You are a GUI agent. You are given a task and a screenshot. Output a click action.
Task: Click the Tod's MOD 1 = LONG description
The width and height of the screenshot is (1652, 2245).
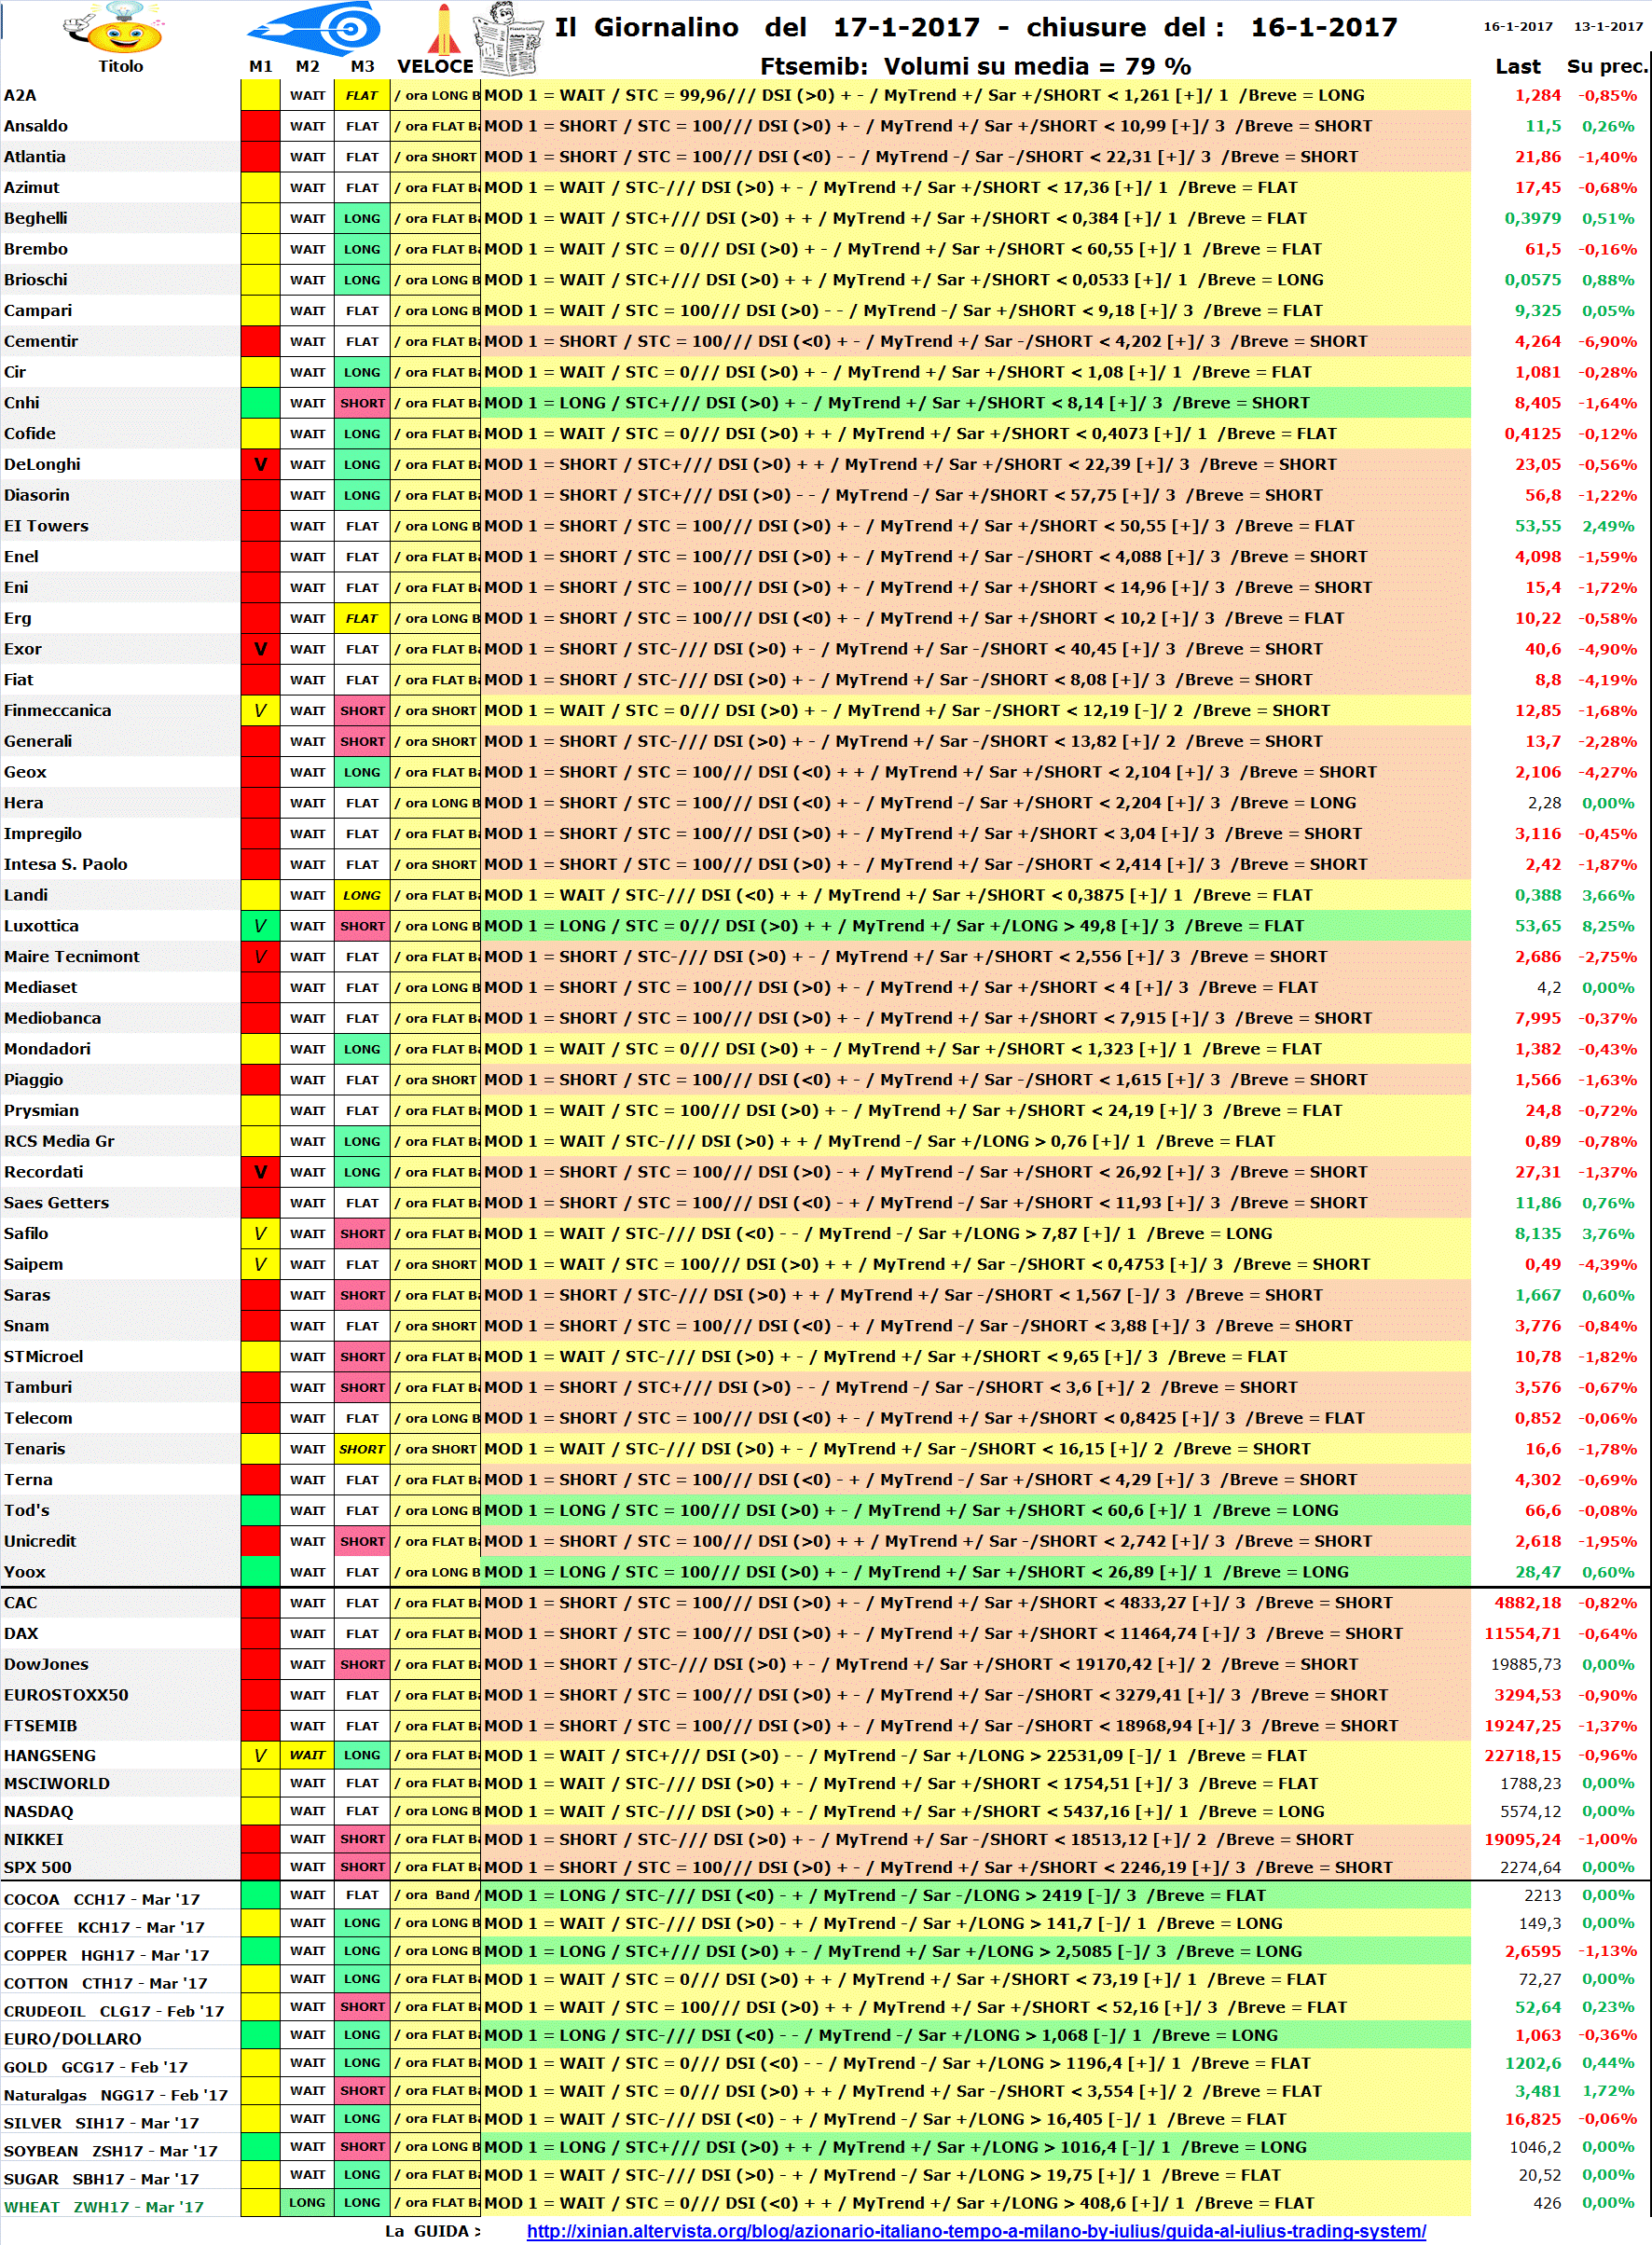pyautogui.click(x=975, y=1510)
